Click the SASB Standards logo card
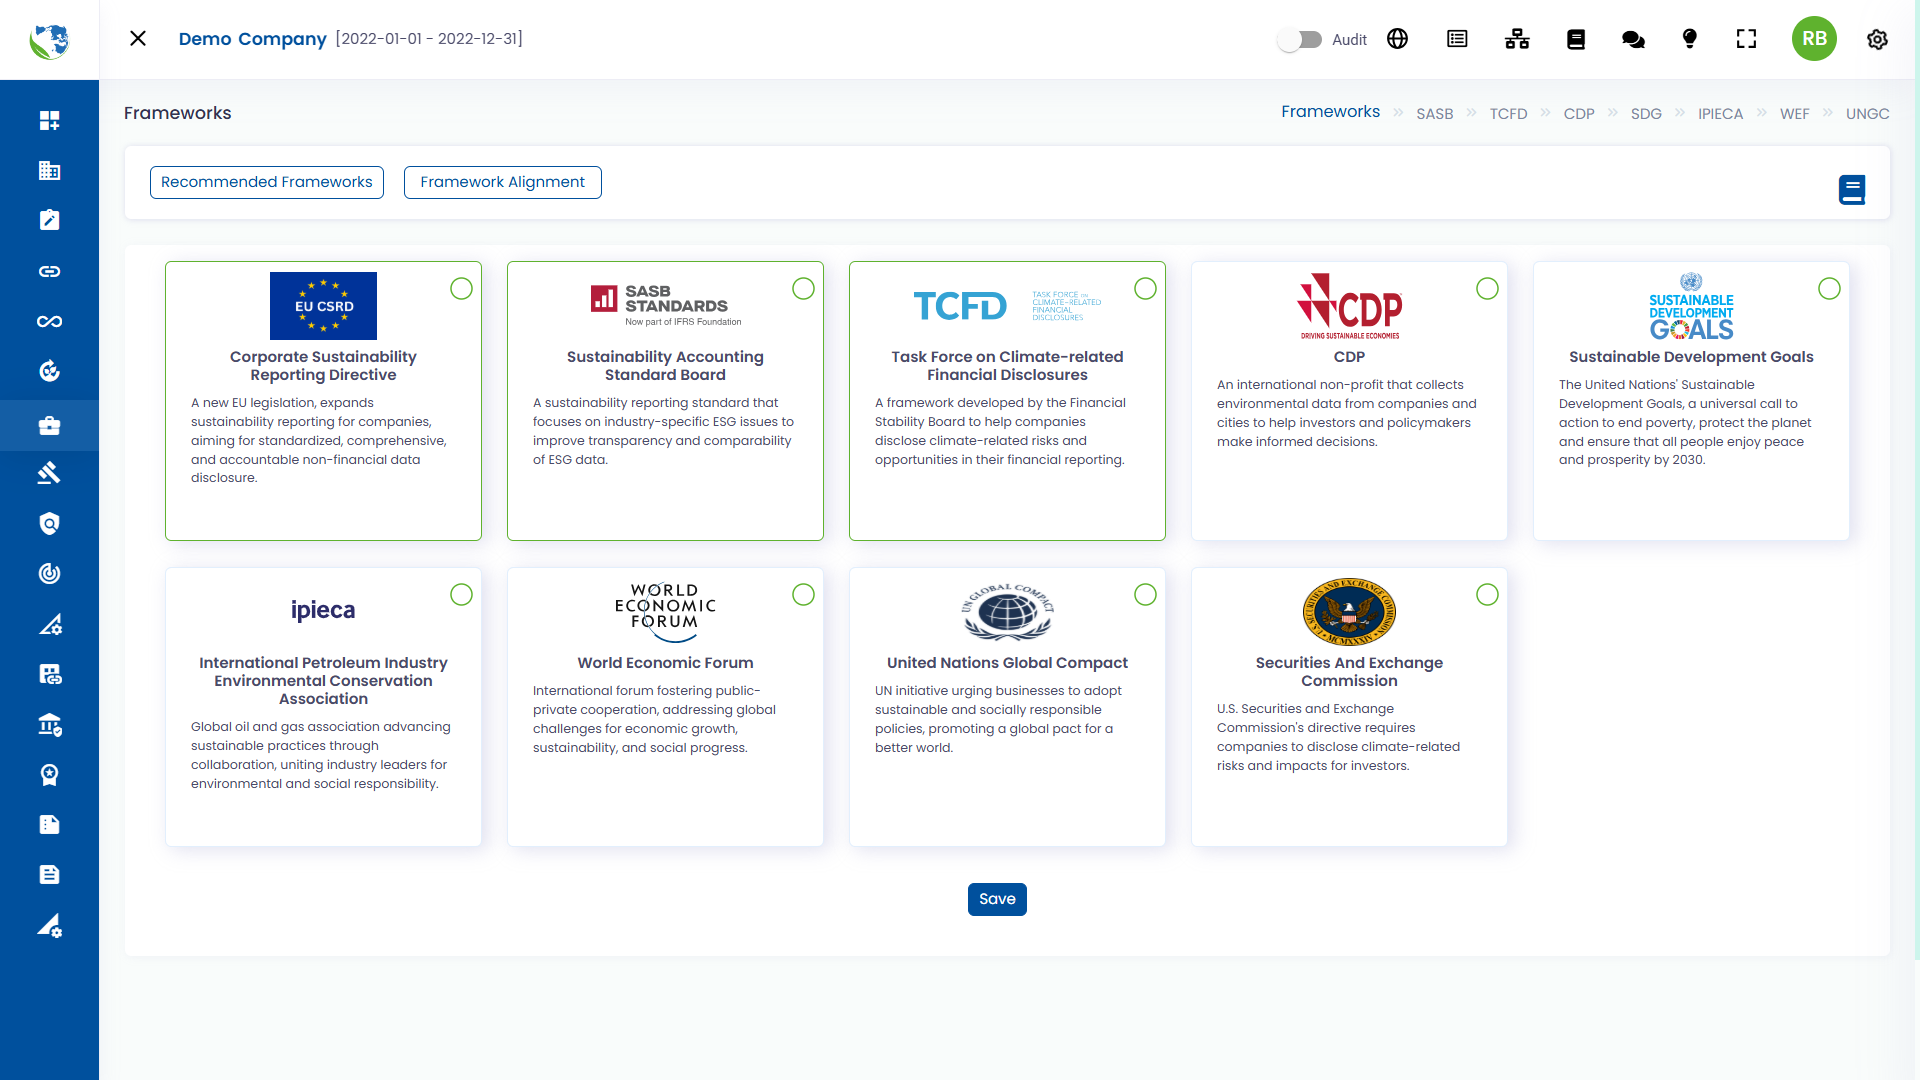This screenshot has height=1080, width=1920. pos(665,305)
